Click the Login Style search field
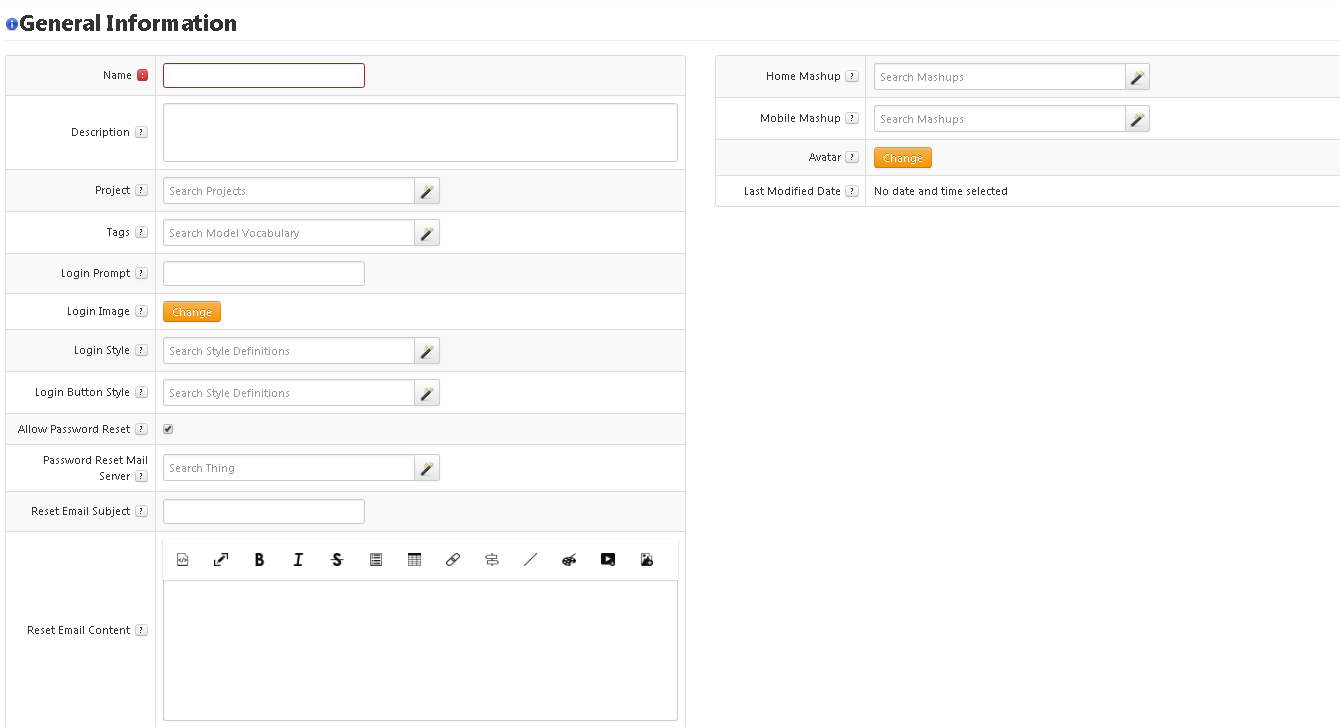 pos(289,351)
